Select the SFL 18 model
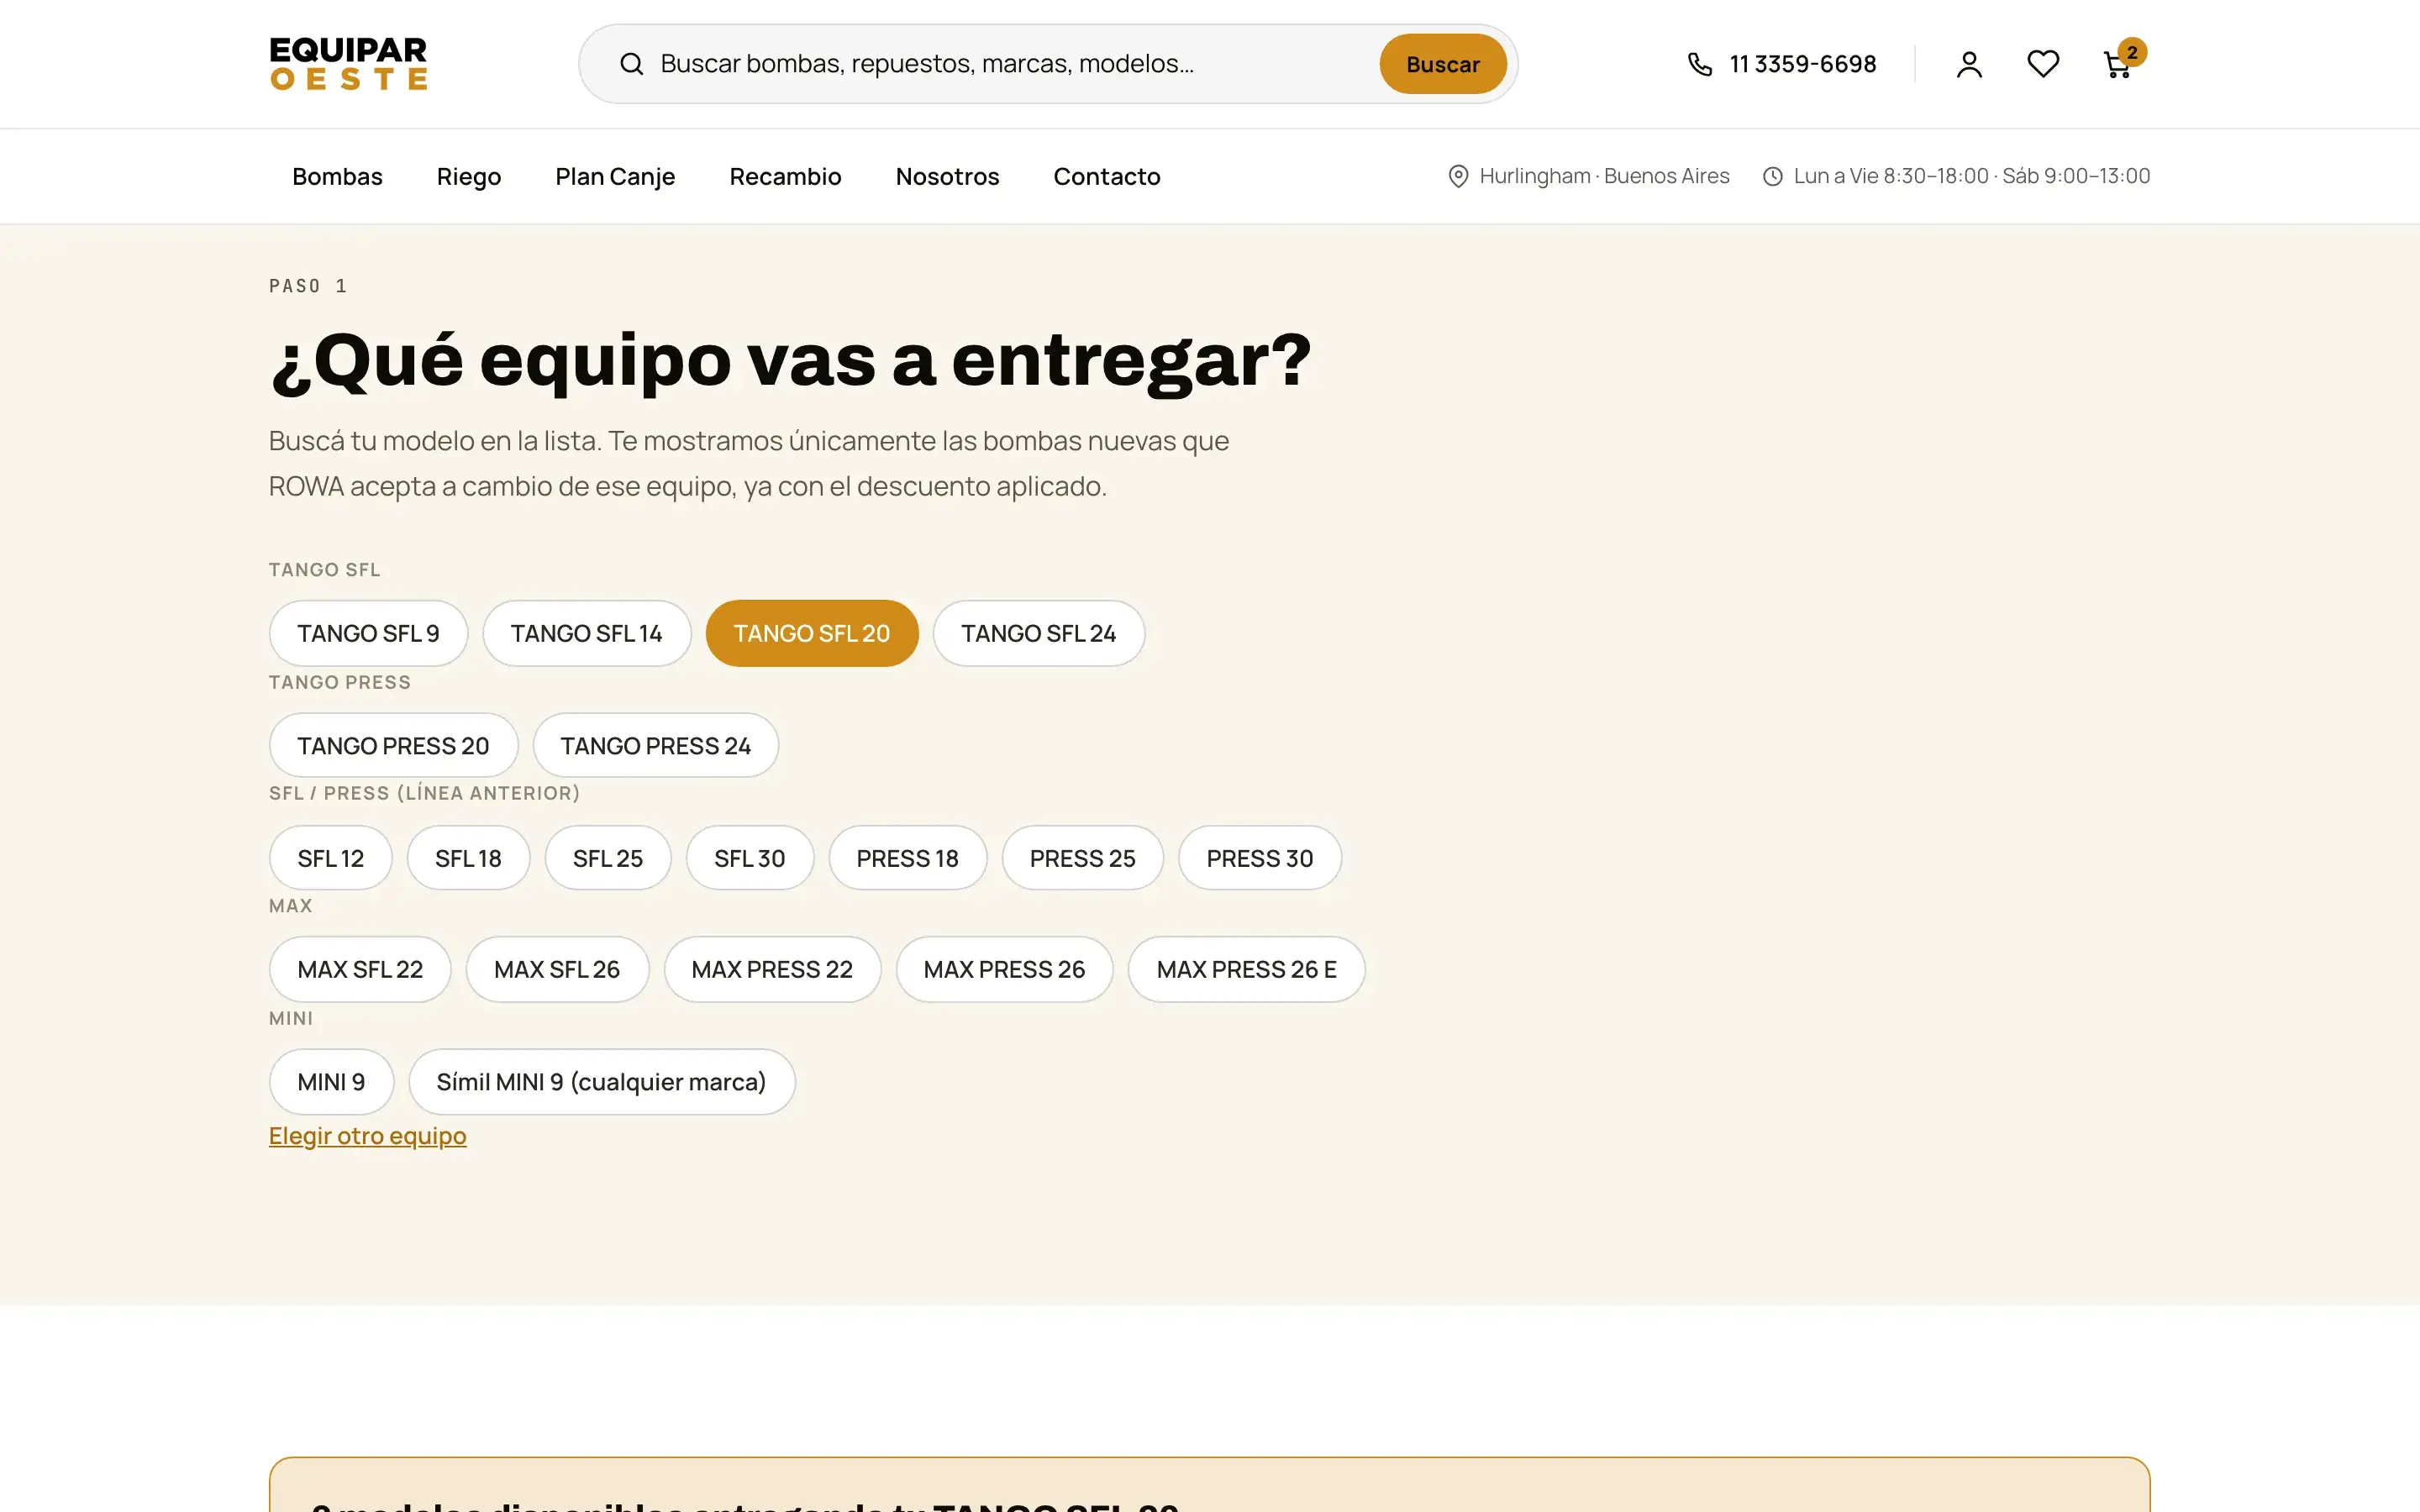 [x=468, y=858]
